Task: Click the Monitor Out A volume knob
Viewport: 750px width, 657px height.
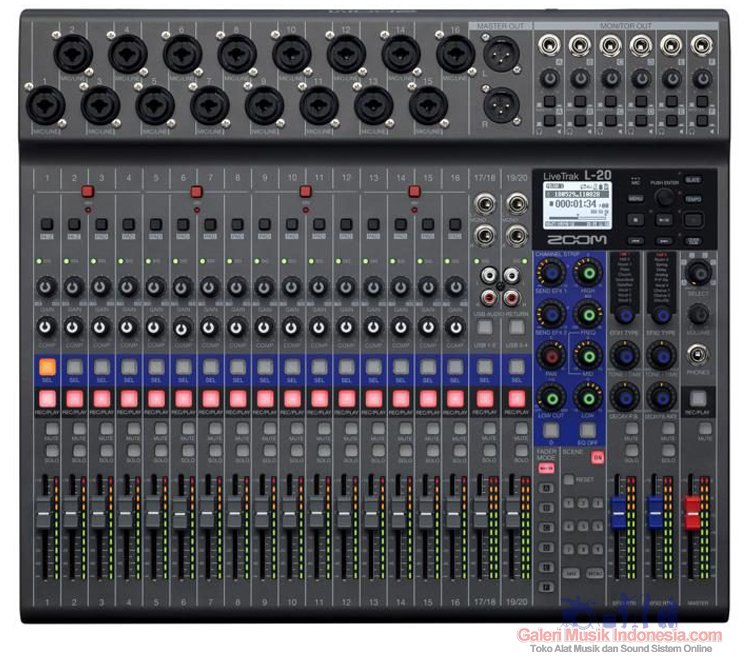Action: click(x=550, y=78)
